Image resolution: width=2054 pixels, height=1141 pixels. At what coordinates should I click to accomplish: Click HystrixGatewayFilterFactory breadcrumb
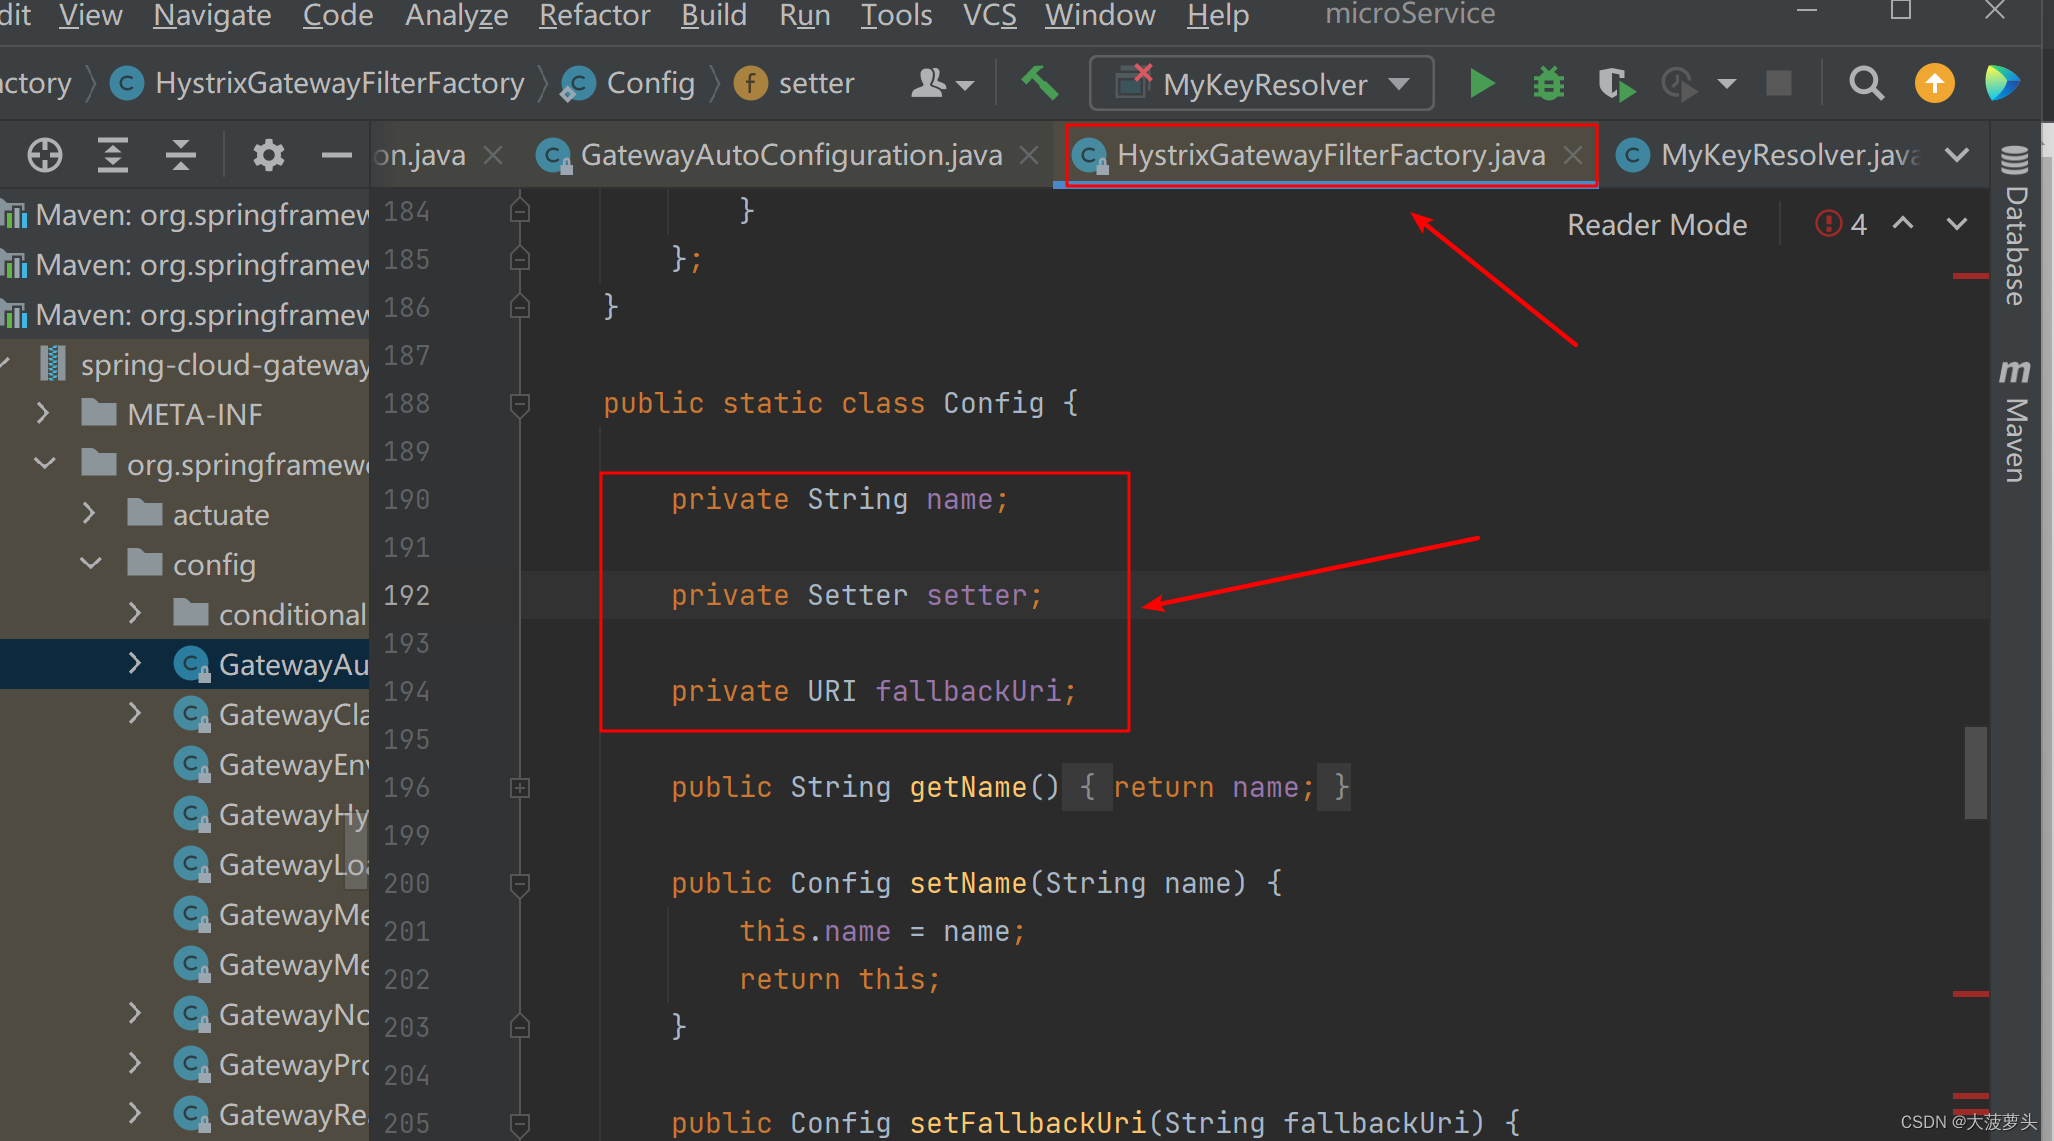coord(318,83)
